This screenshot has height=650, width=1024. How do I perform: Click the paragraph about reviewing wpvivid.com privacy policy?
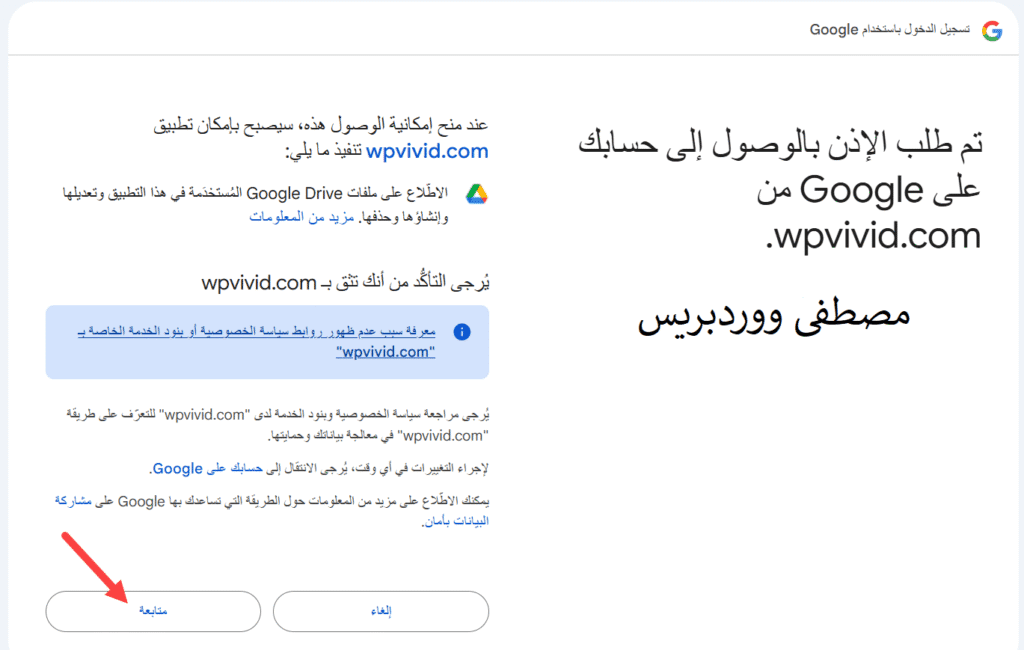pos(278,425)
